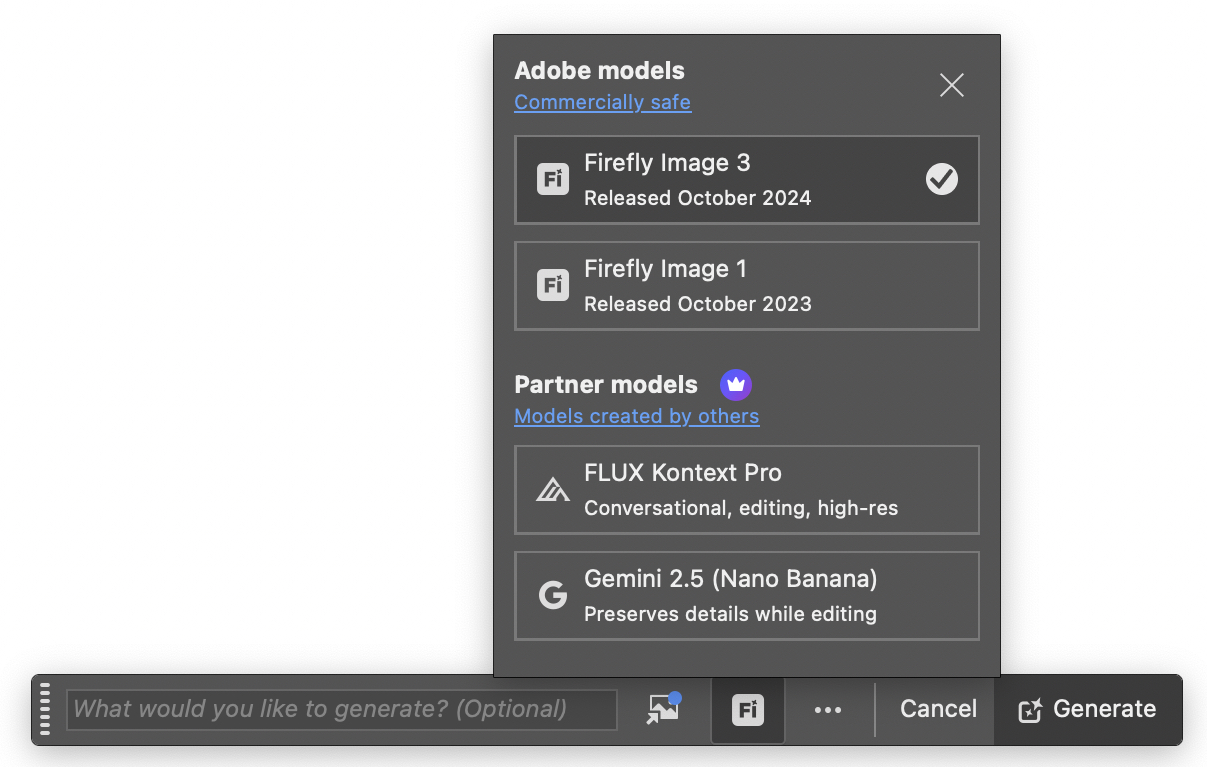Follow the "Models created by others" link
Image resolution: width=1207 pixels, height=767 pixels.
(x=636, y=416)
